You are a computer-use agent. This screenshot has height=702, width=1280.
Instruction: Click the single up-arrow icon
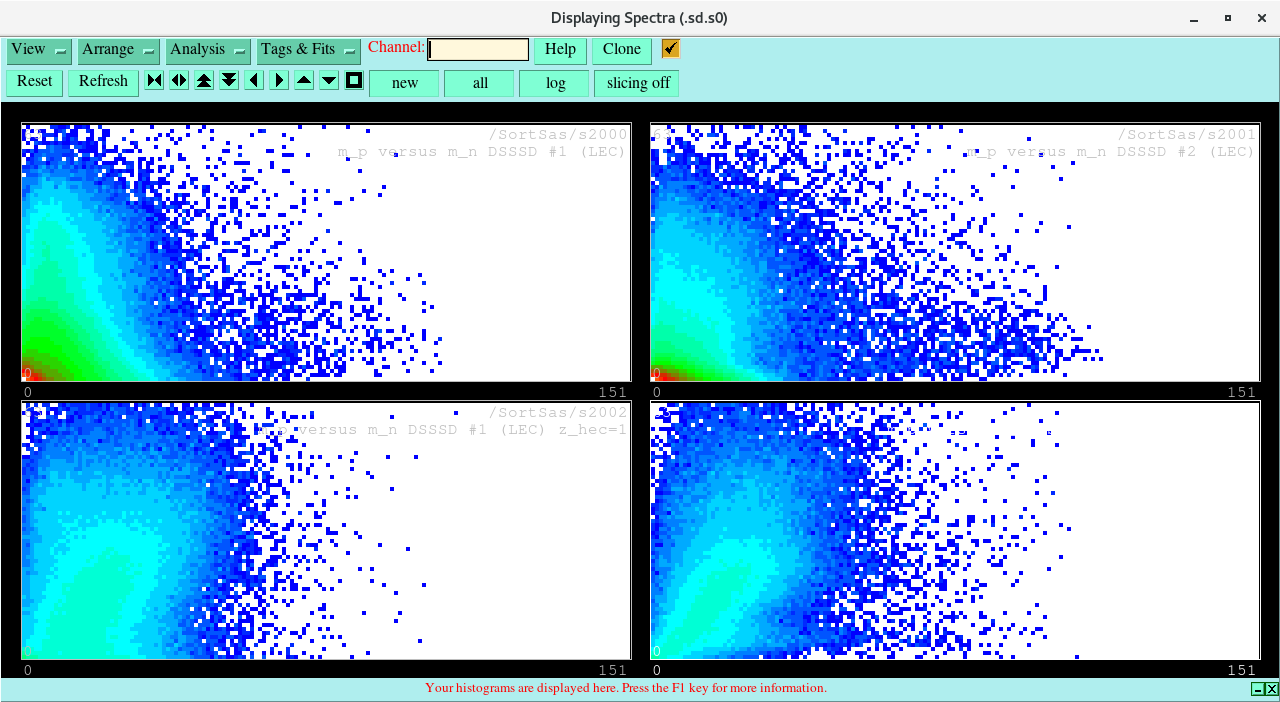(x=304, y=81)
